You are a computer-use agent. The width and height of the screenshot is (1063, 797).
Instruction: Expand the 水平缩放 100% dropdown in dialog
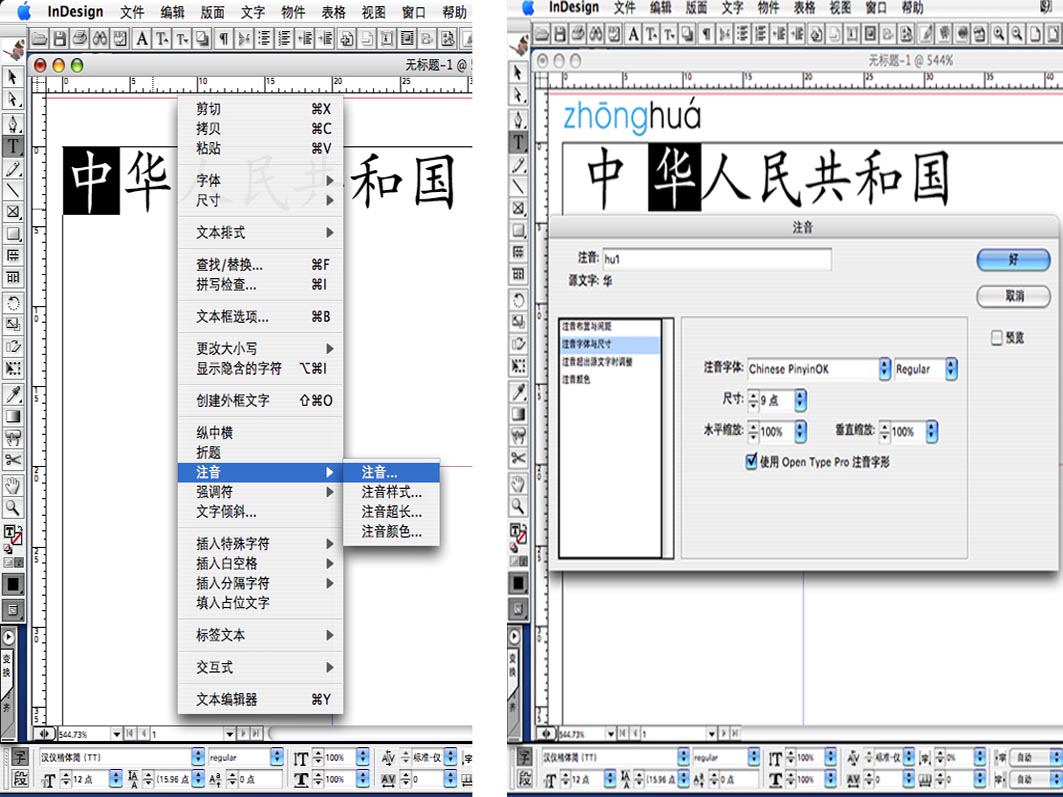(800, 432)
